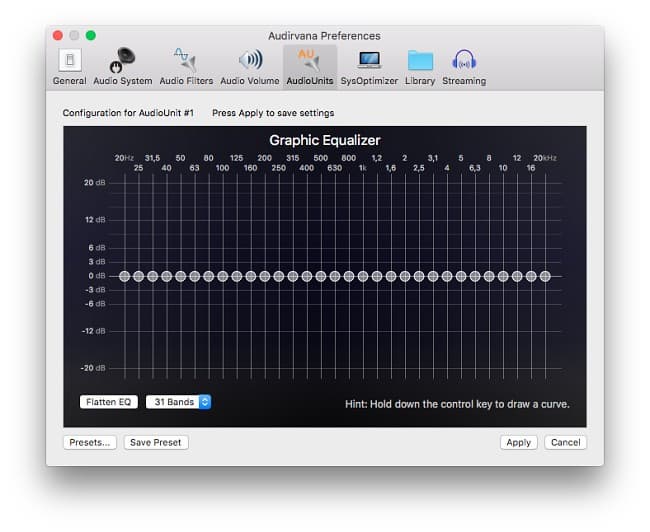650x532 pixels.
Task: Click the '12 dB' scale label
Action: coord(95,219)
